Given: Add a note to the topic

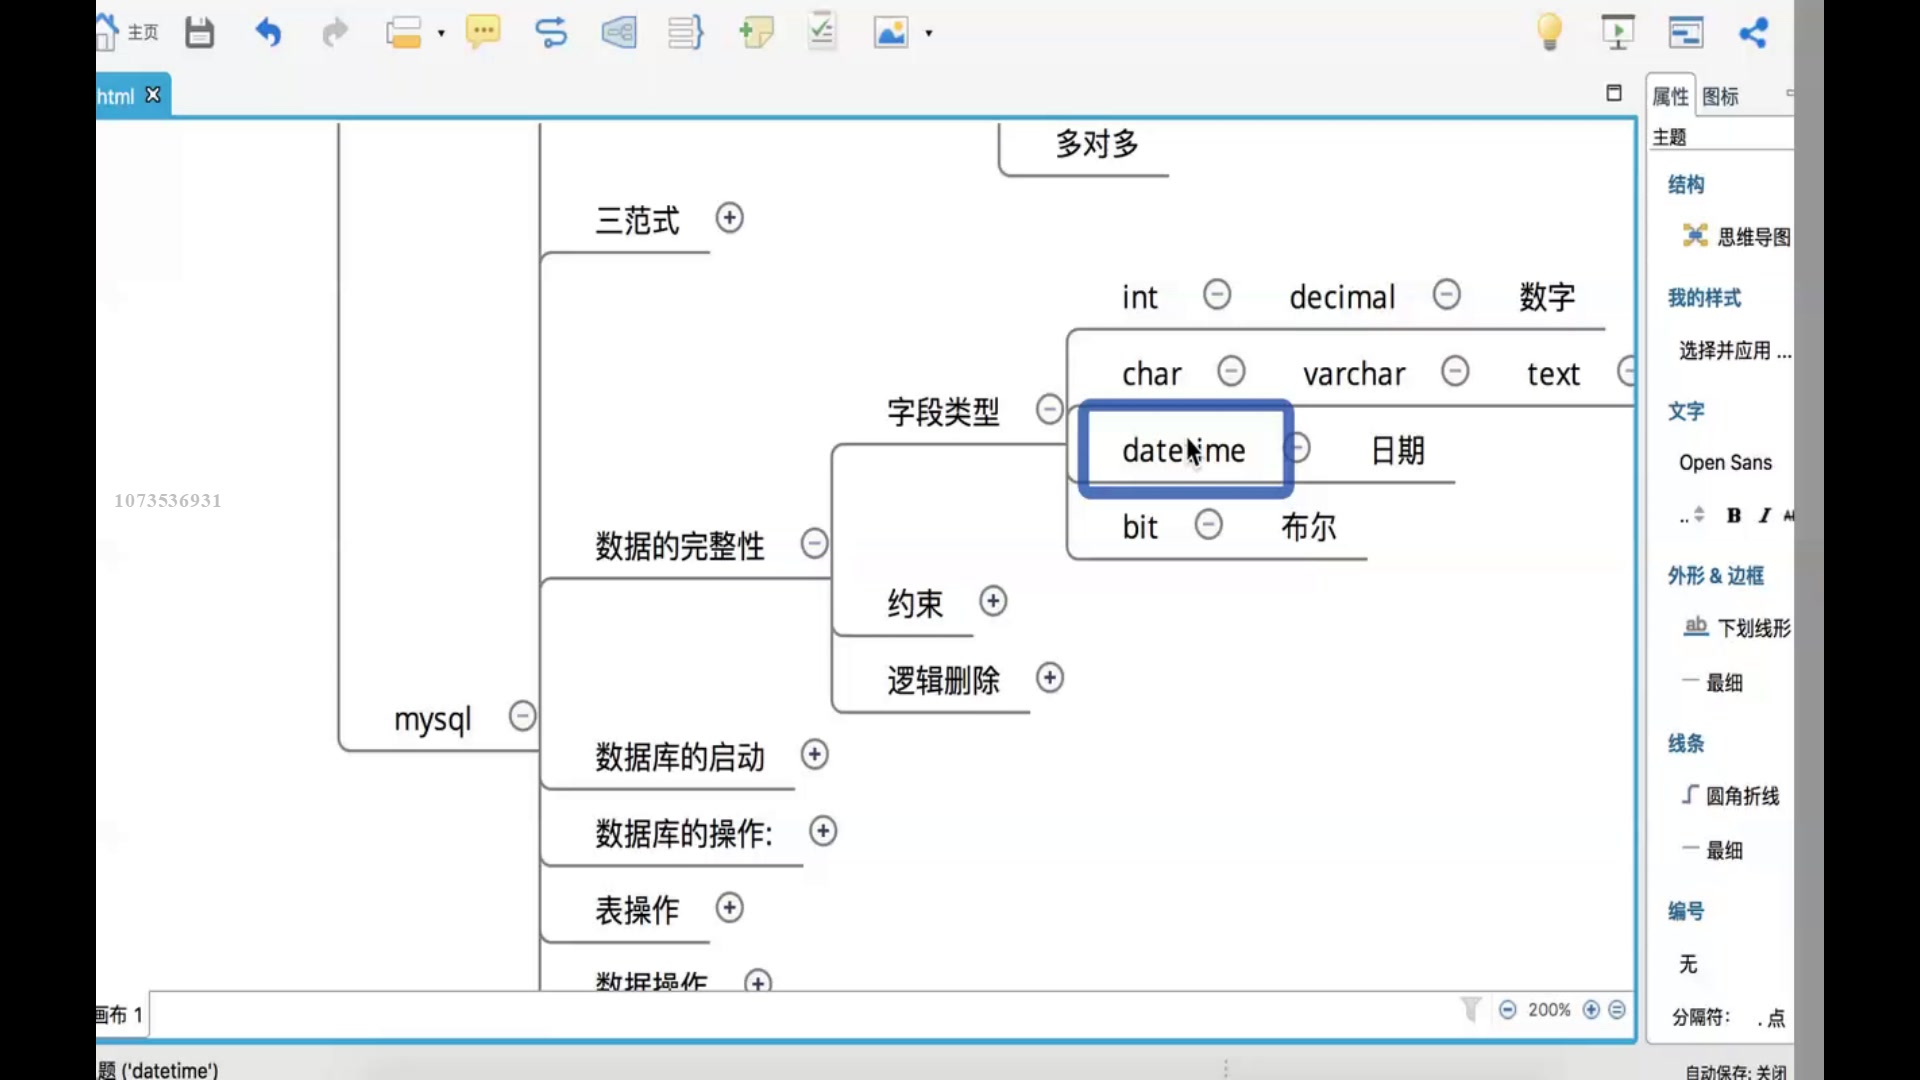Looking at the screenshot, I should (x=756, y=33).
